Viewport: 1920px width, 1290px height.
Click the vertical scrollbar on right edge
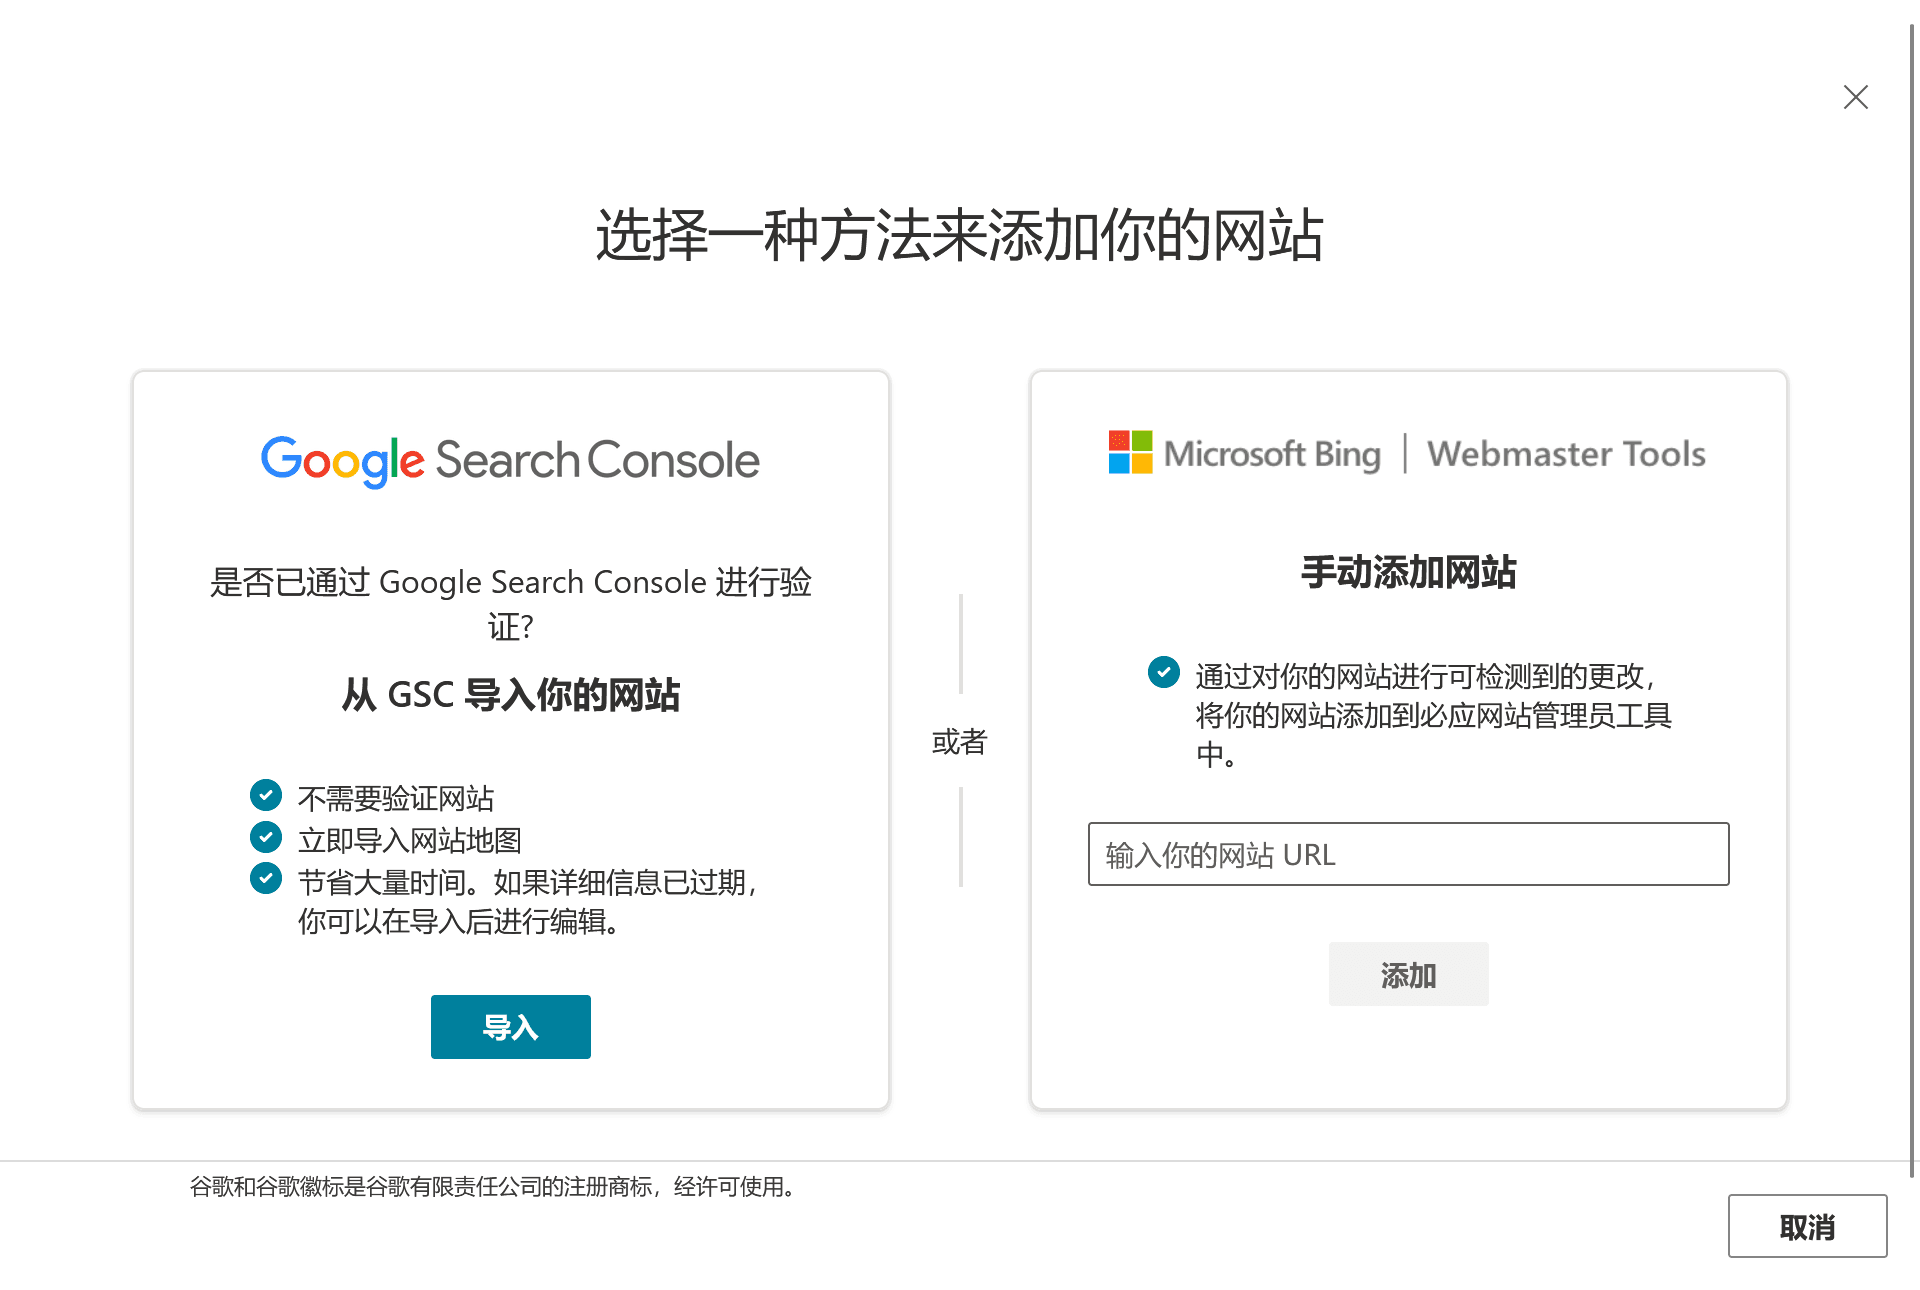(1913, 600)
